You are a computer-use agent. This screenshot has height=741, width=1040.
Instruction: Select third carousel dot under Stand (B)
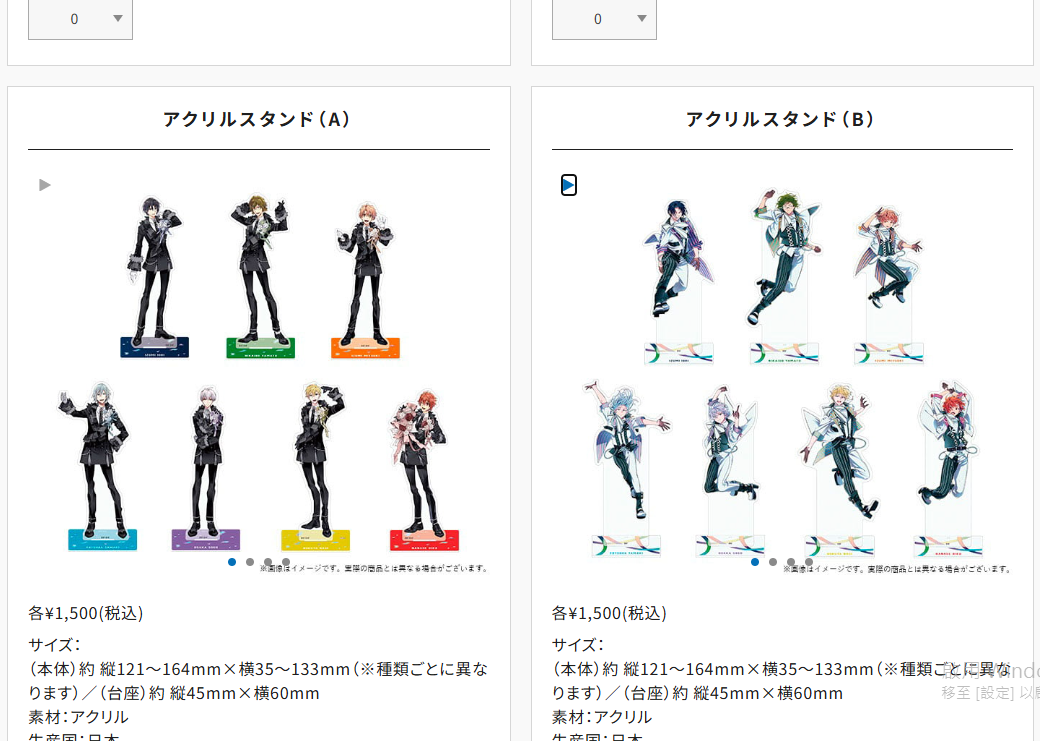point(791,562)
